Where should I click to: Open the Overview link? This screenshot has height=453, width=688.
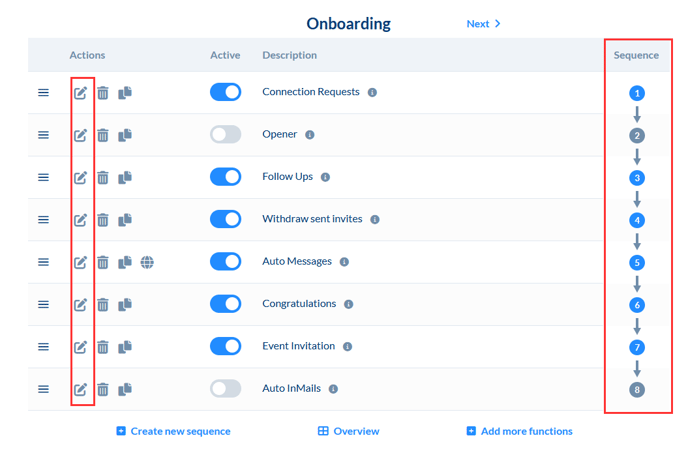pos(349,431)
